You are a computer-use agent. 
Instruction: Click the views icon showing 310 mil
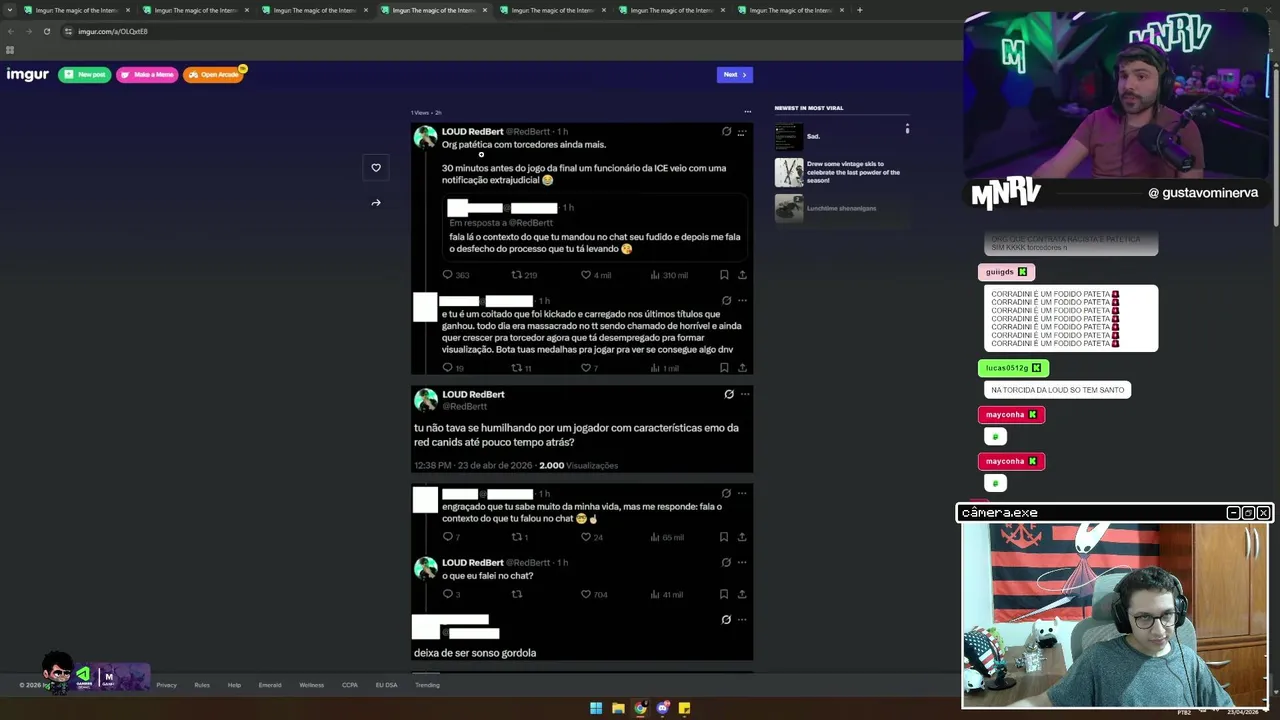pos(655,275)
